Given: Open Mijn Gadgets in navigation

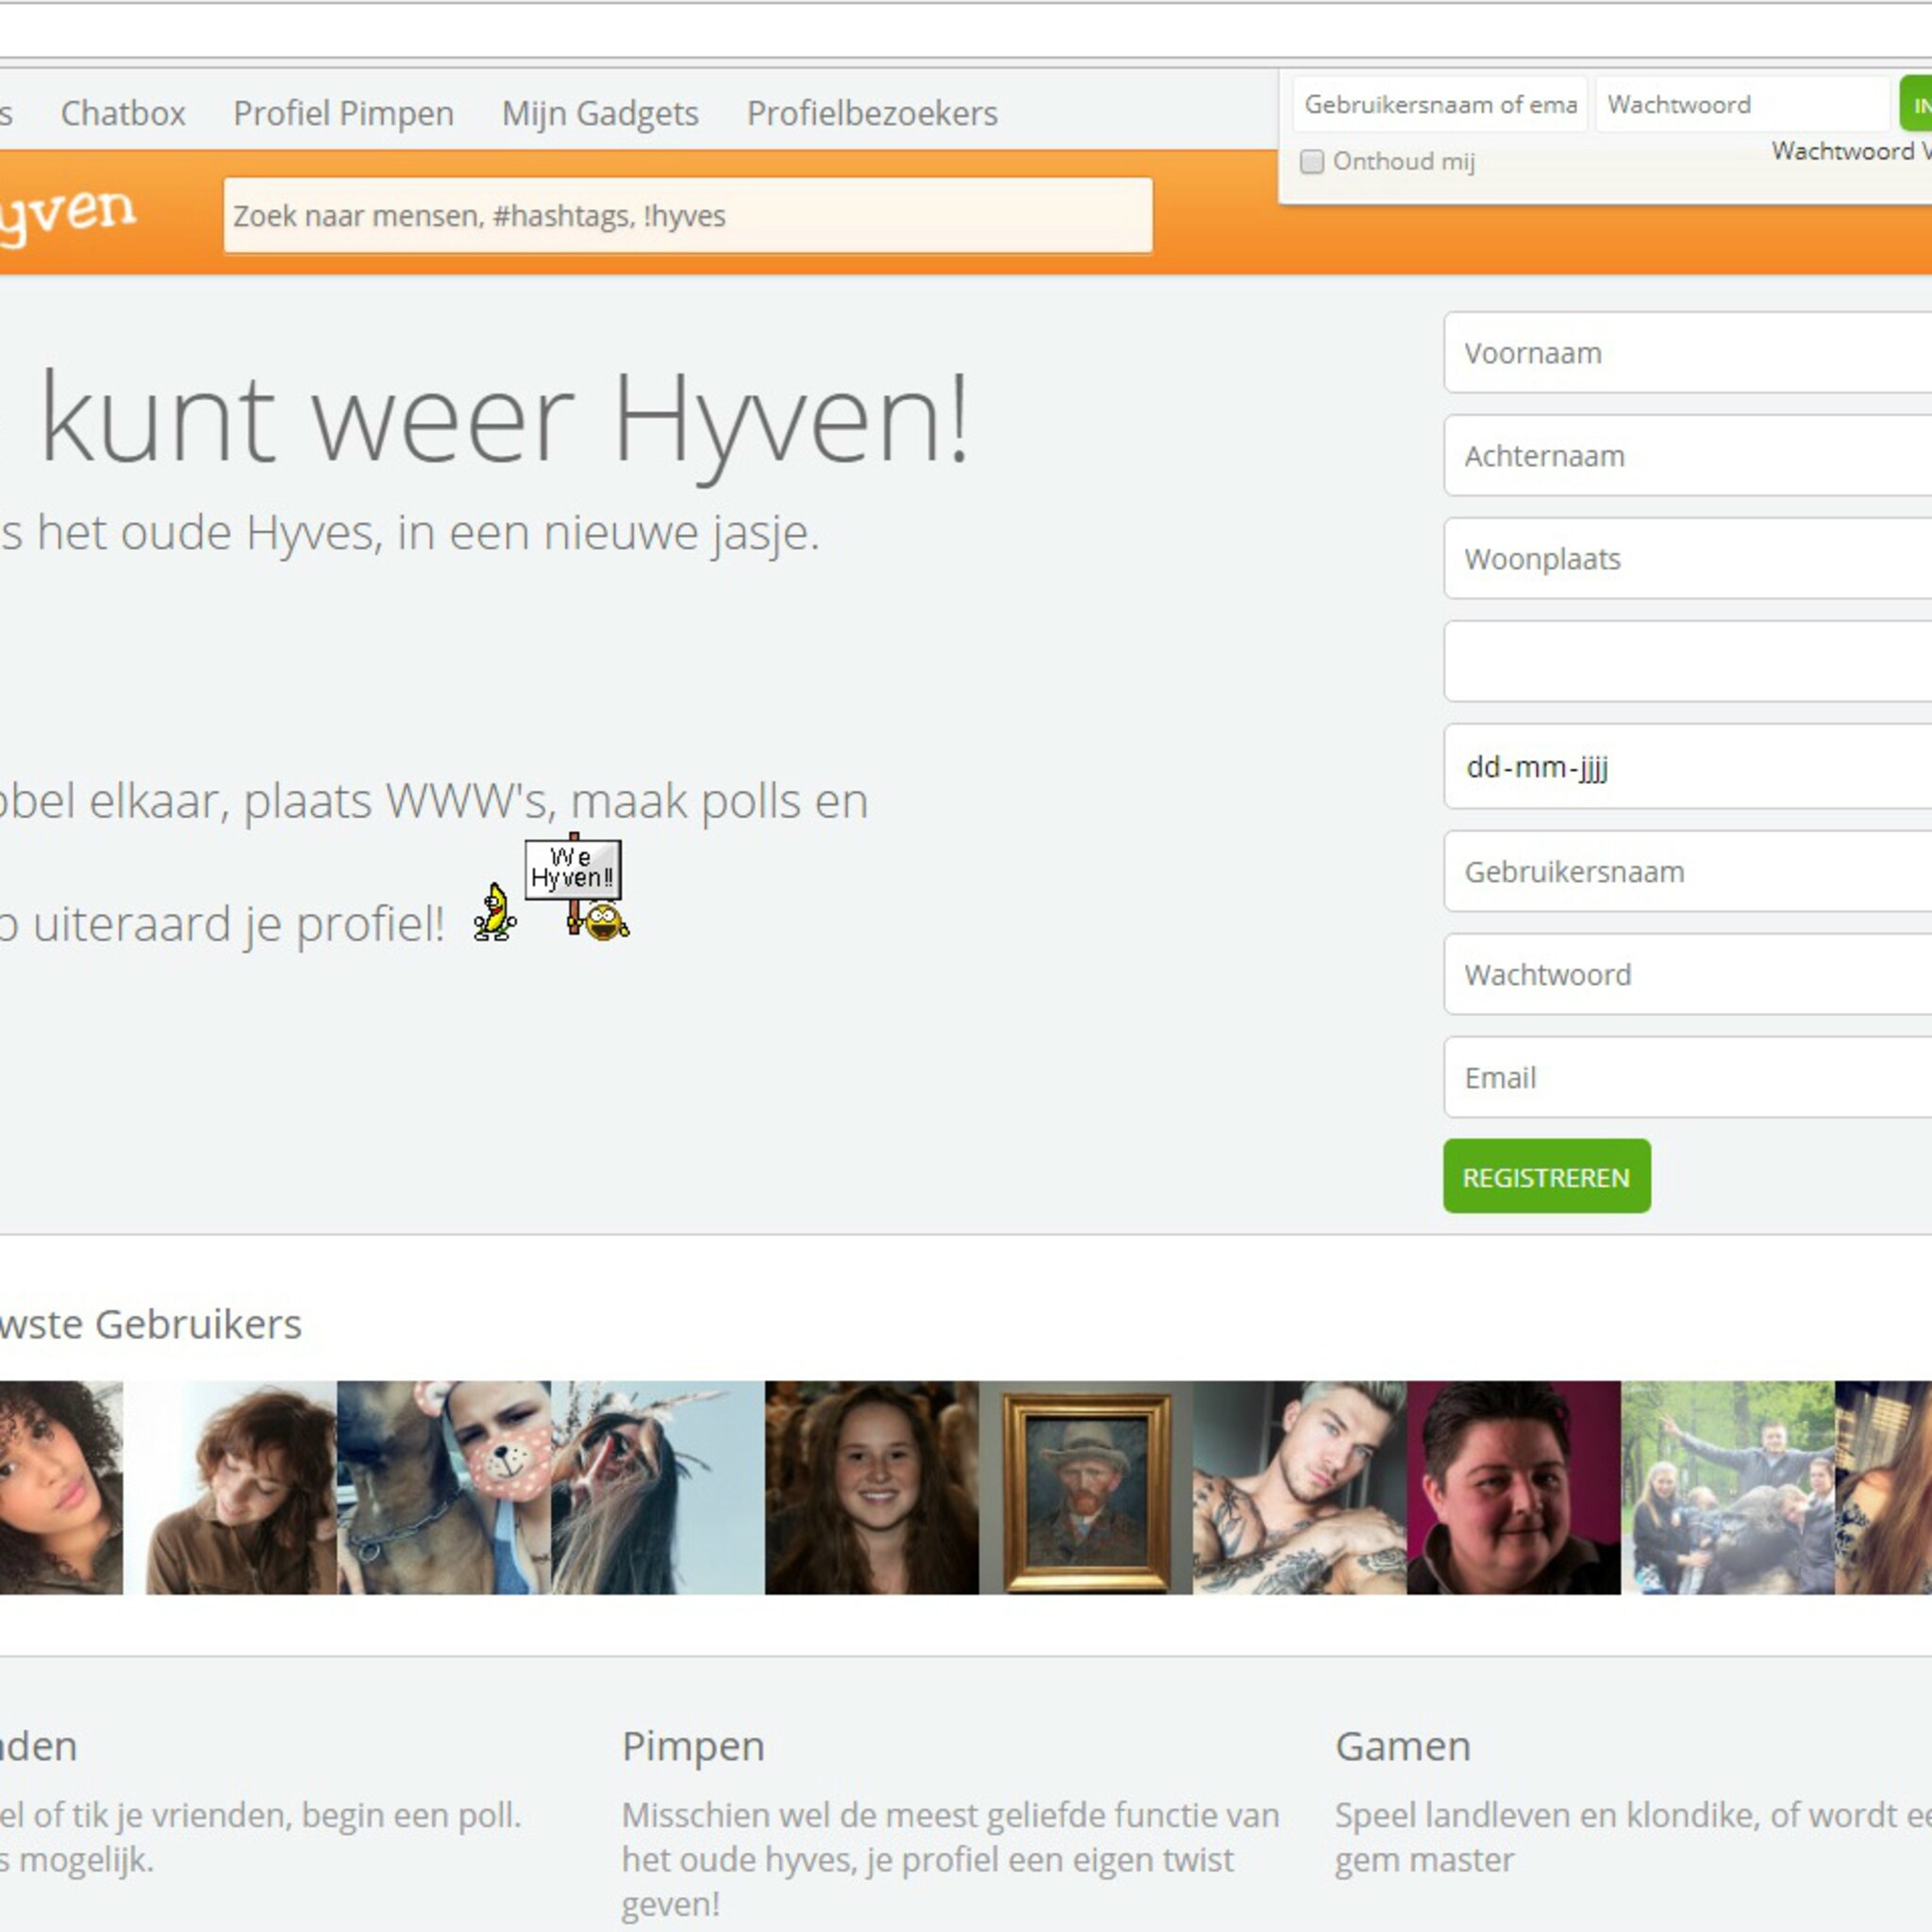Looking at the screenshot, I should pyautogui.click(x=600, y=113).
